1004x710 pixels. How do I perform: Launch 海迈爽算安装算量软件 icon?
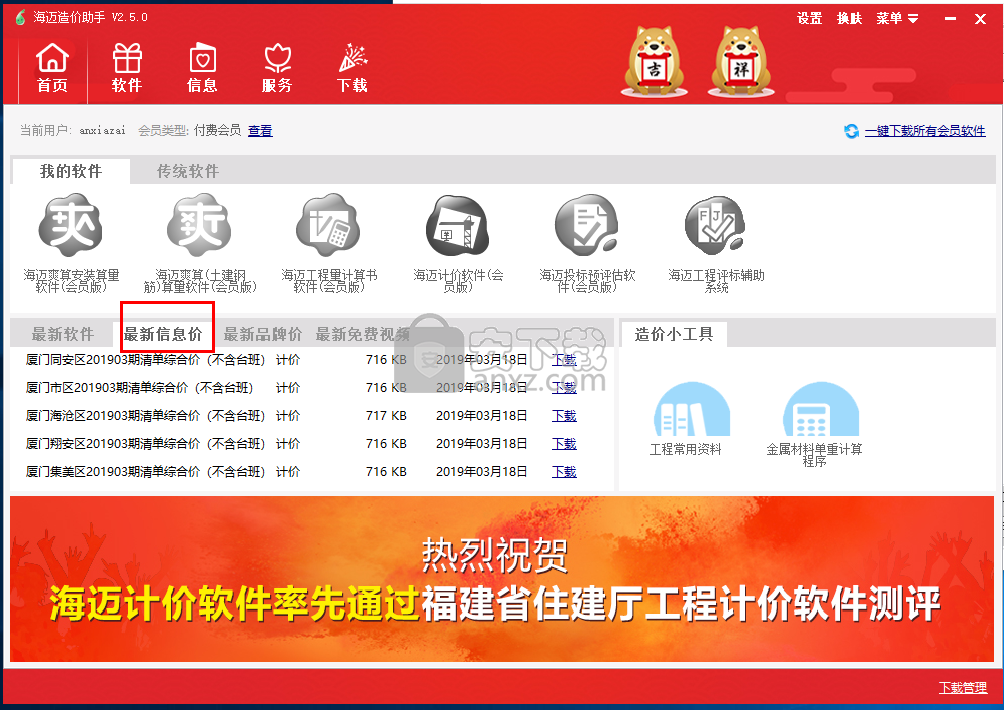70,225
